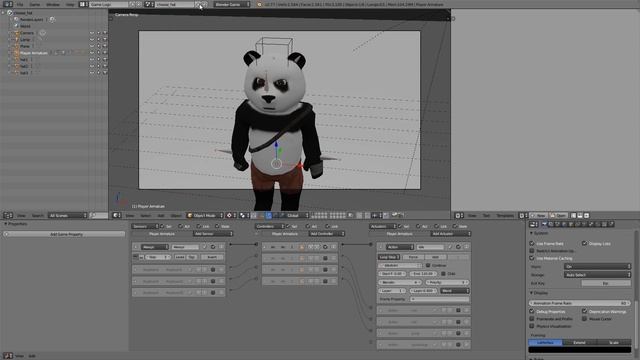Open the Blender Game render engine dropdown
Viewport: 640px width, 360px height.
[231, 4]
